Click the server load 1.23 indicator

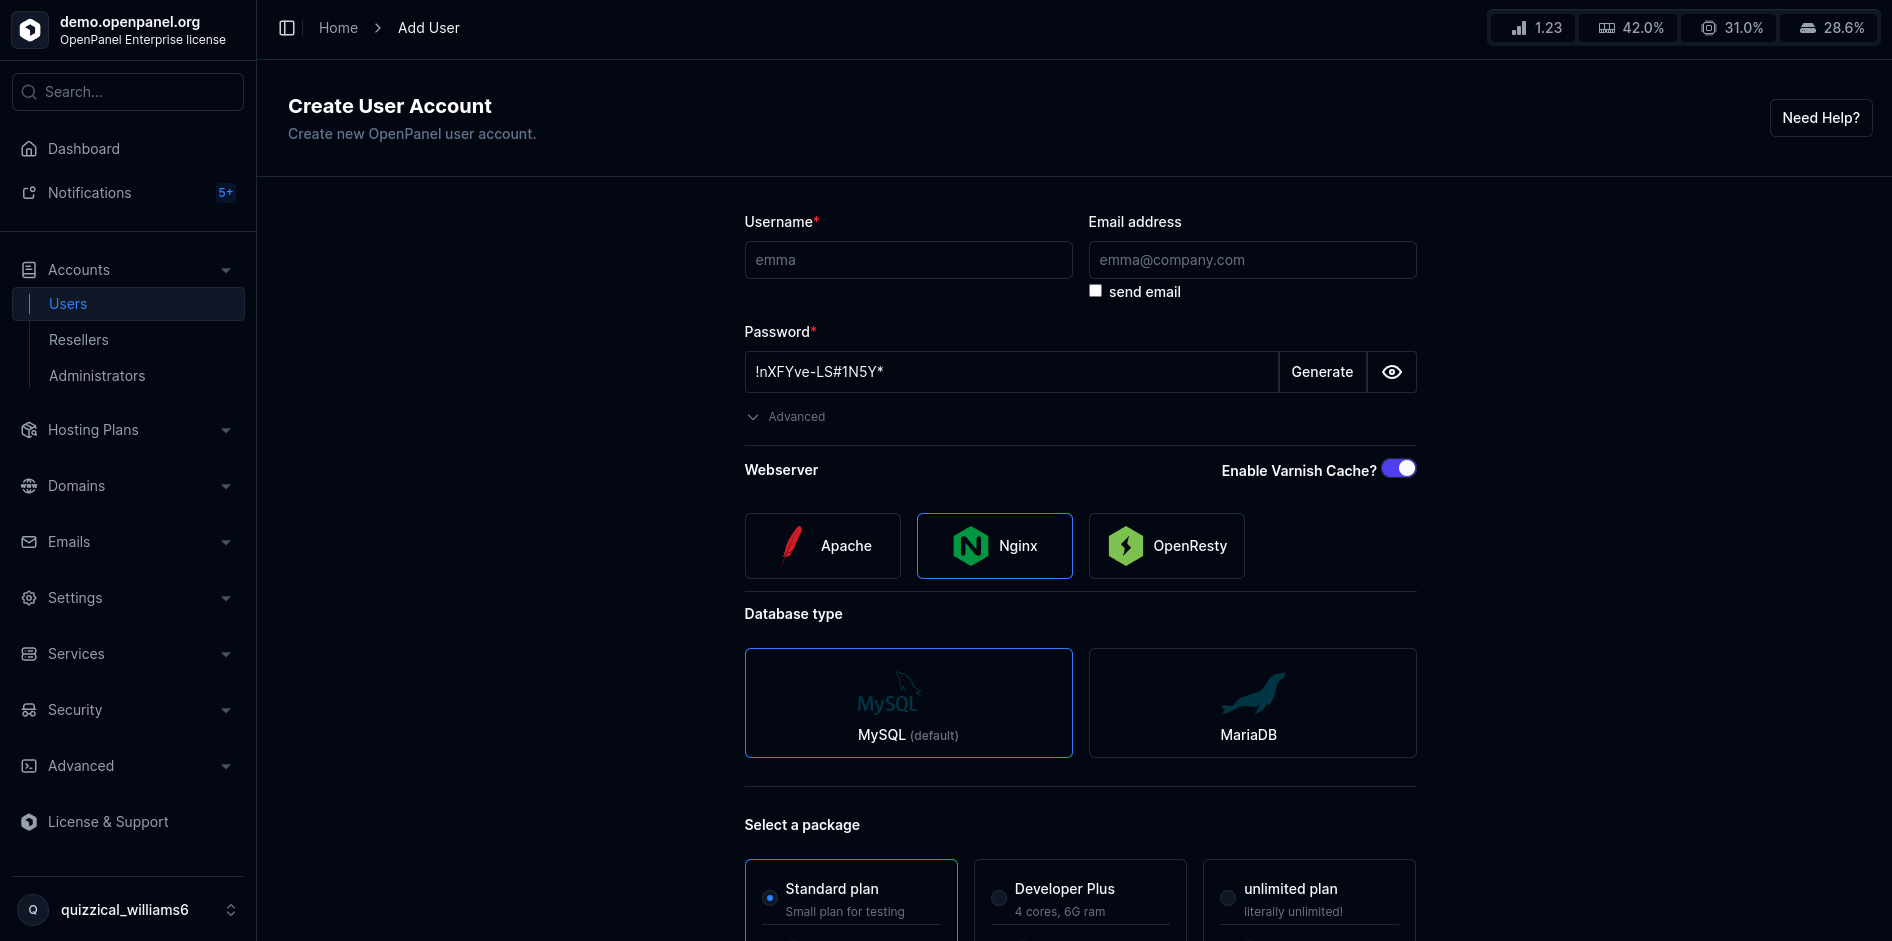pos(1536,28)
